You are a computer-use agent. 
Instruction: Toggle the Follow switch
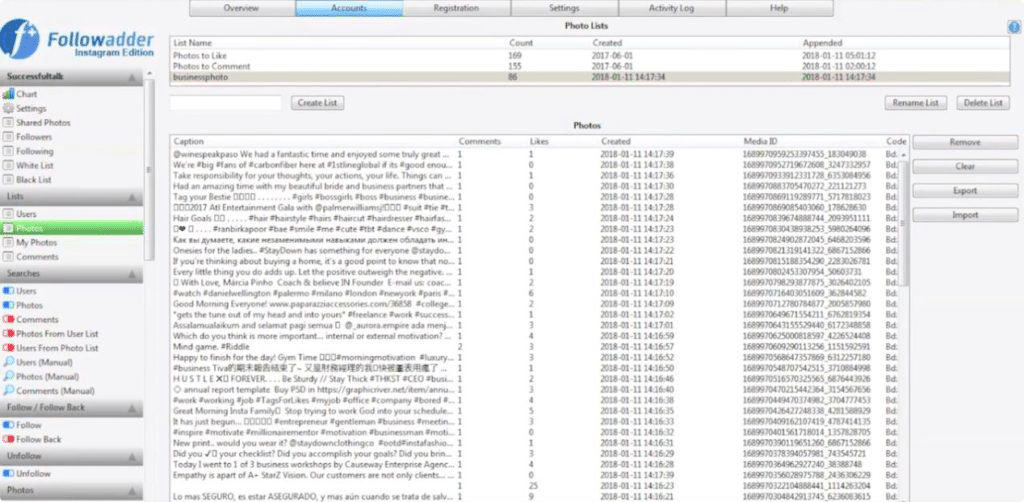pyautogui.click(x=8, y=425)
